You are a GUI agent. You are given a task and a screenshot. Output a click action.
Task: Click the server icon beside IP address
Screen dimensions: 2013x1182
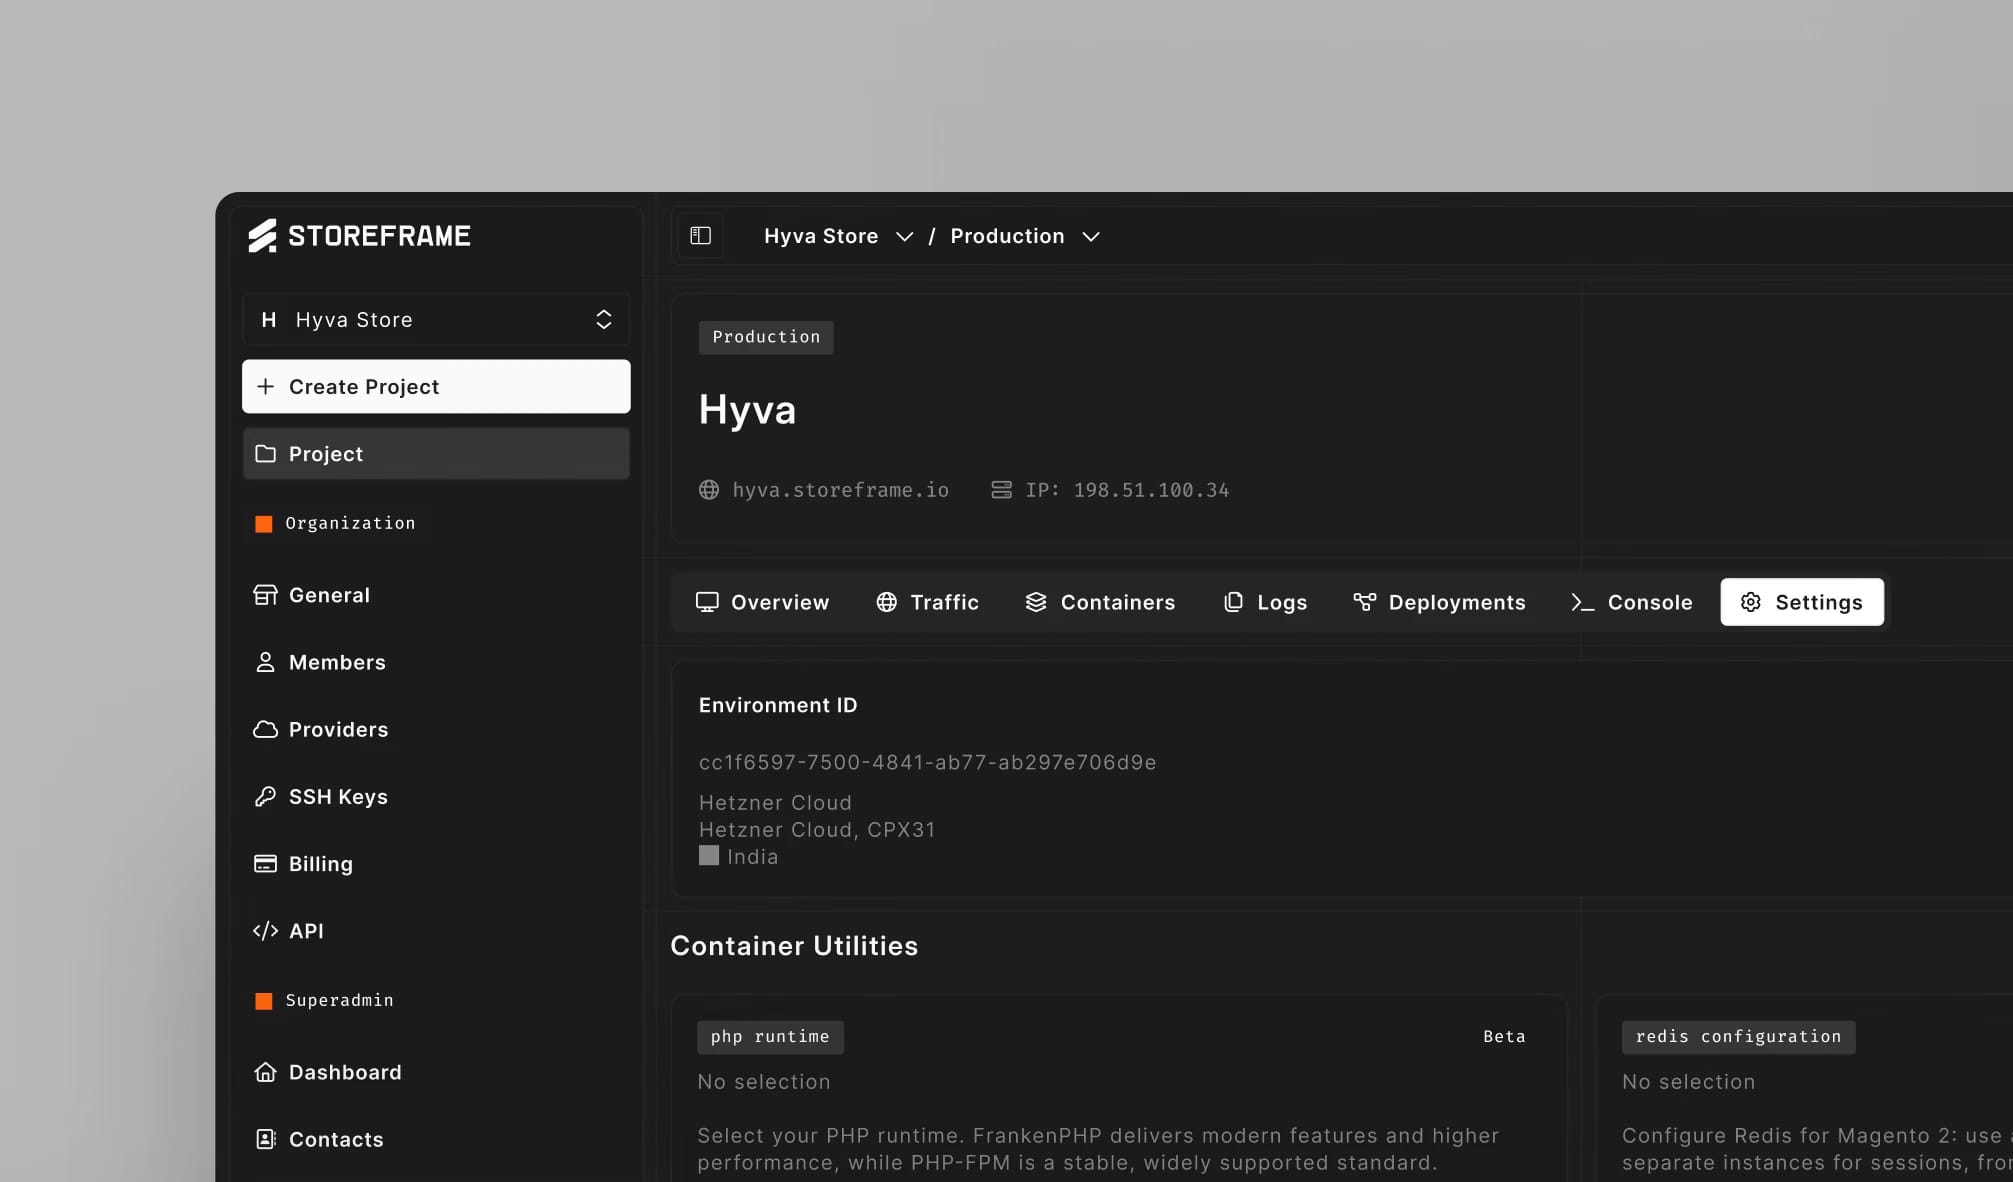click(x=1001, y=490)
